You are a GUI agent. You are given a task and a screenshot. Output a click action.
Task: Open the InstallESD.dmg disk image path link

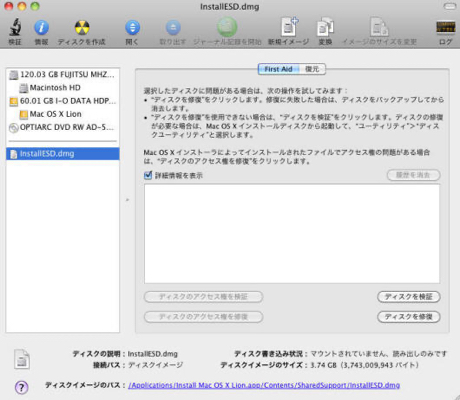pyautogui.click(x=264, y=385)
